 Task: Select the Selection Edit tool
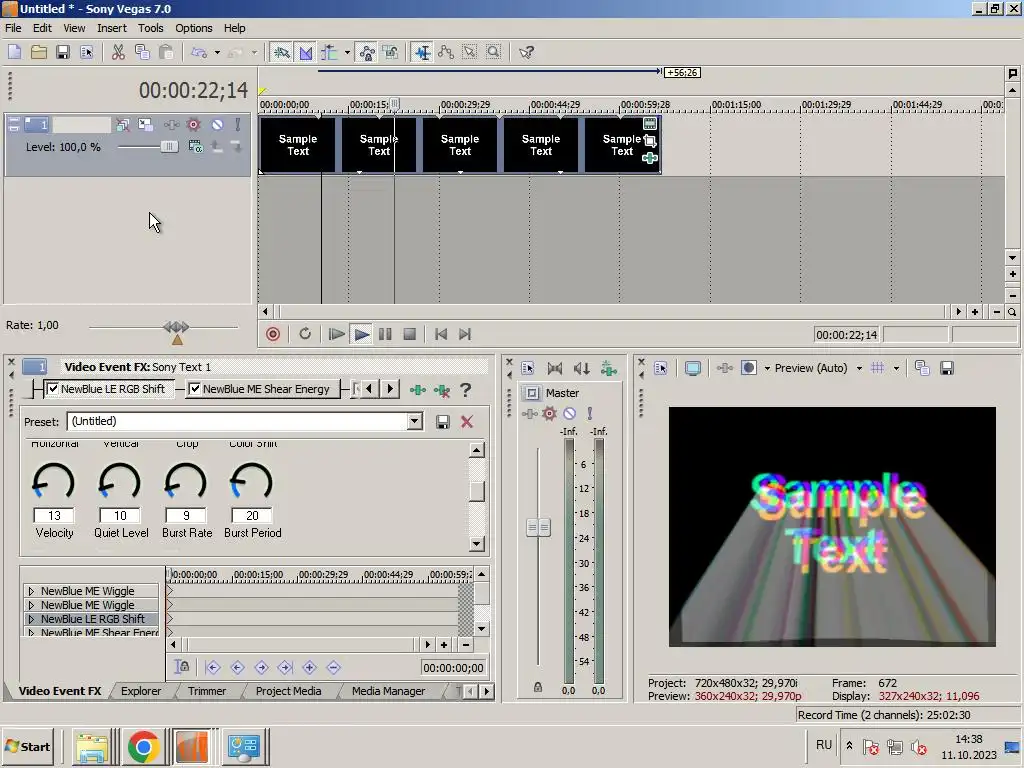pyautogui.click(x=470, y=52)
